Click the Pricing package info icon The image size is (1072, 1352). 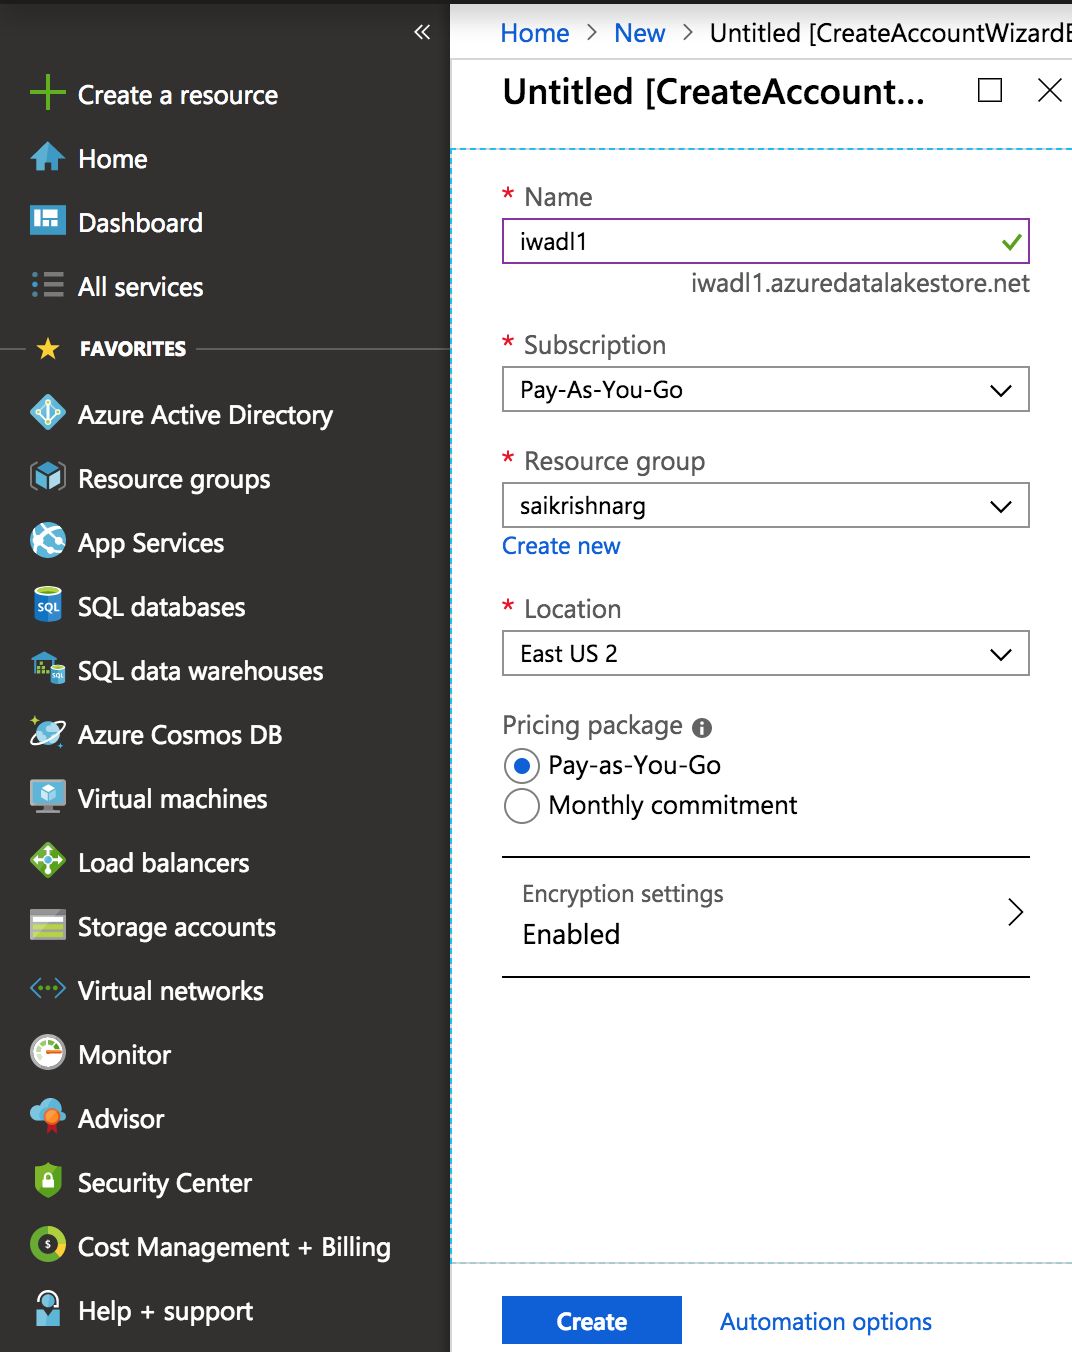(x=702, y=727)
